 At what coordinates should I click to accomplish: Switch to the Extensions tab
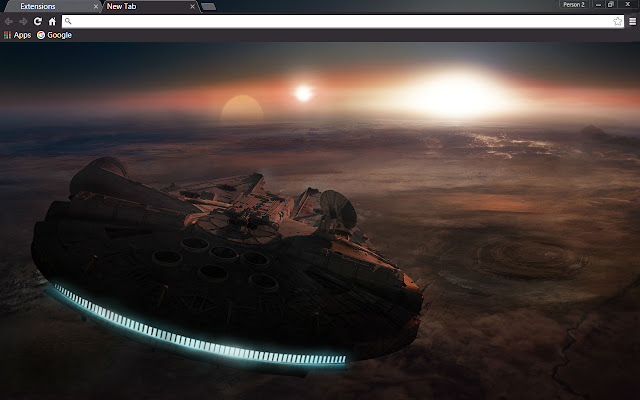52,7
